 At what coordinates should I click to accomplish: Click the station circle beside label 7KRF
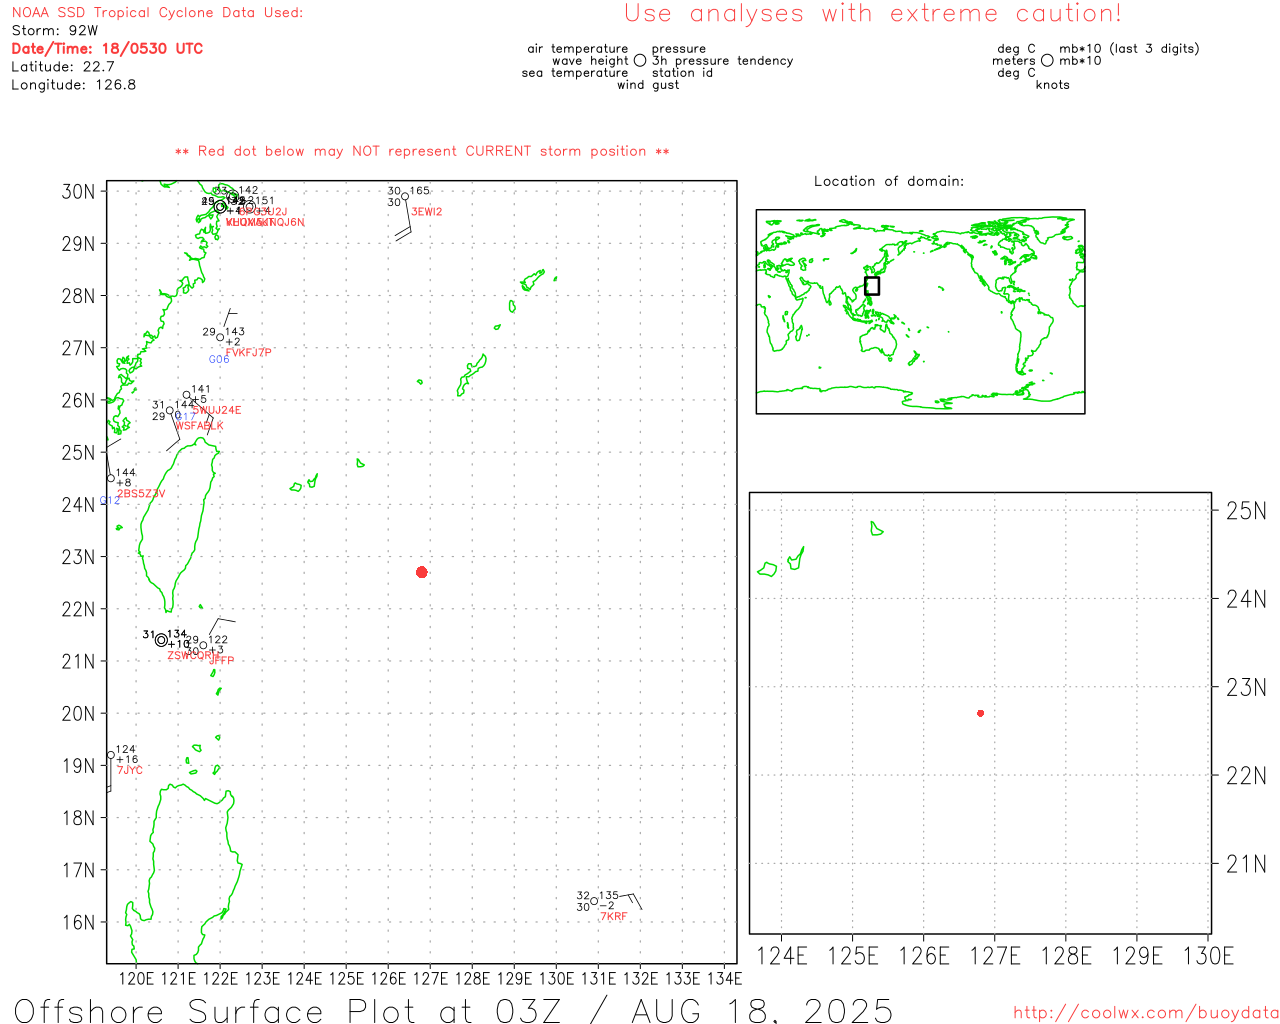(x=594, y=901)
